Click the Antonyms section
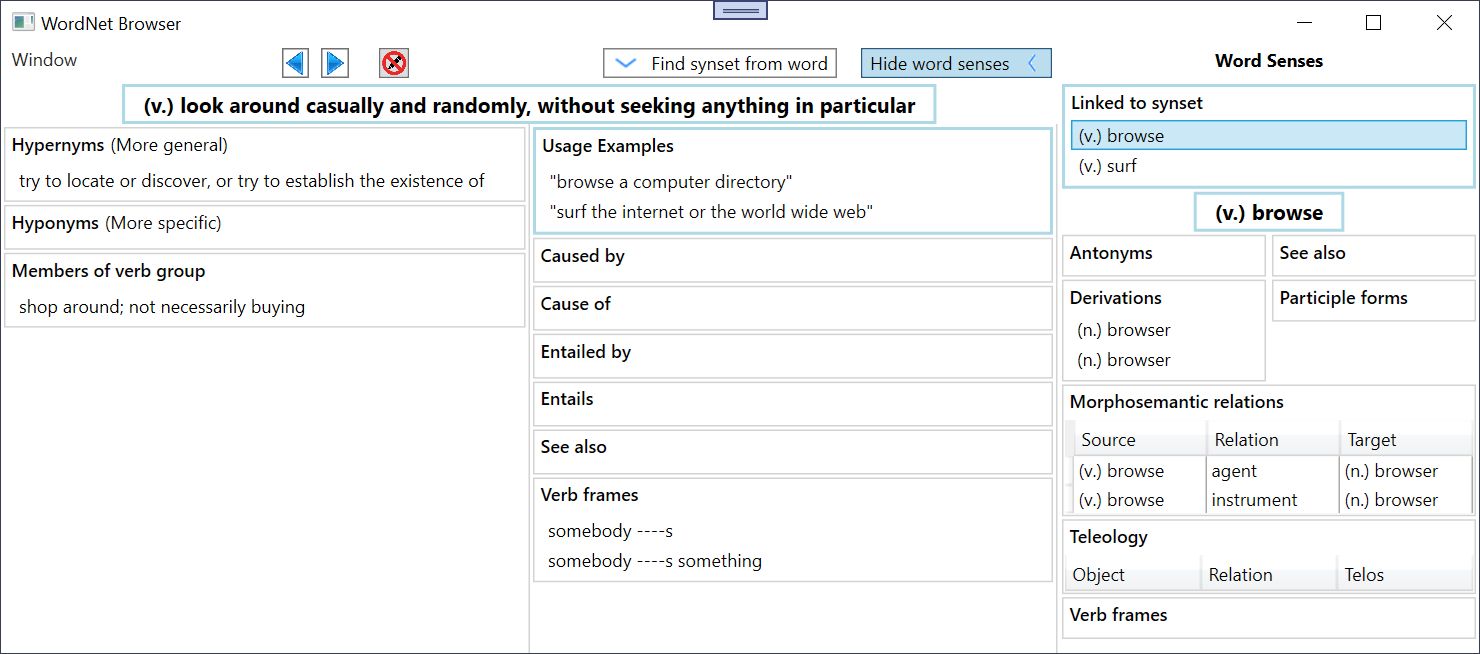The width and height of the screenshot is (1480, 654). coord(1164,255)
